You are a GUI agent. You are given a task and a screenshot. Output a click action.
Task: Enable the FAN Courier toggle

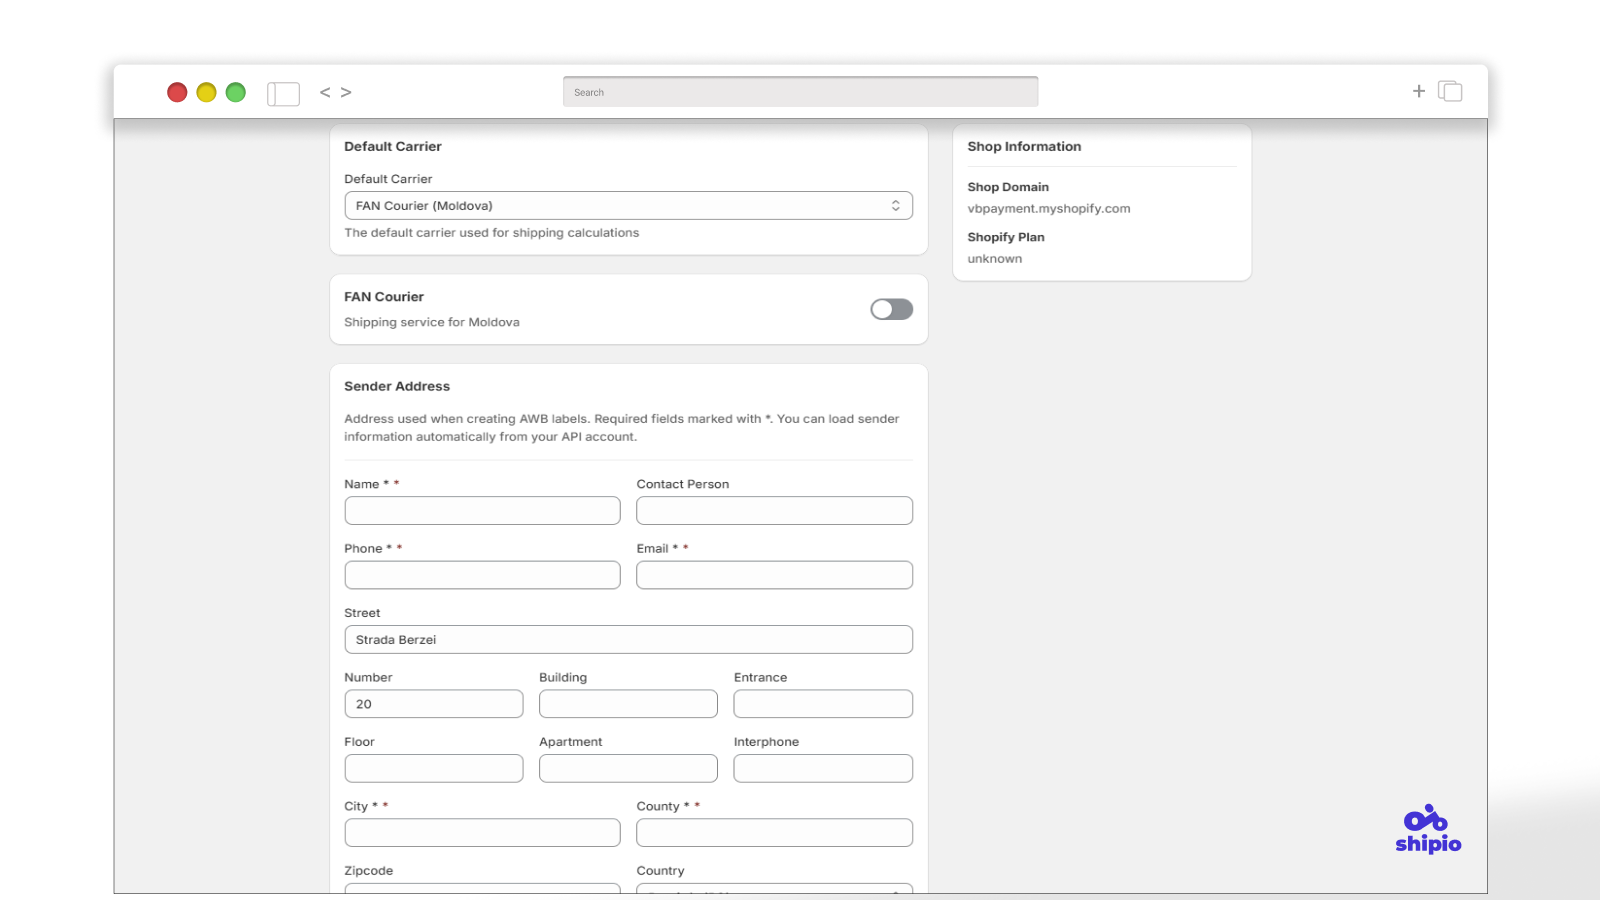tap(891, 310)
